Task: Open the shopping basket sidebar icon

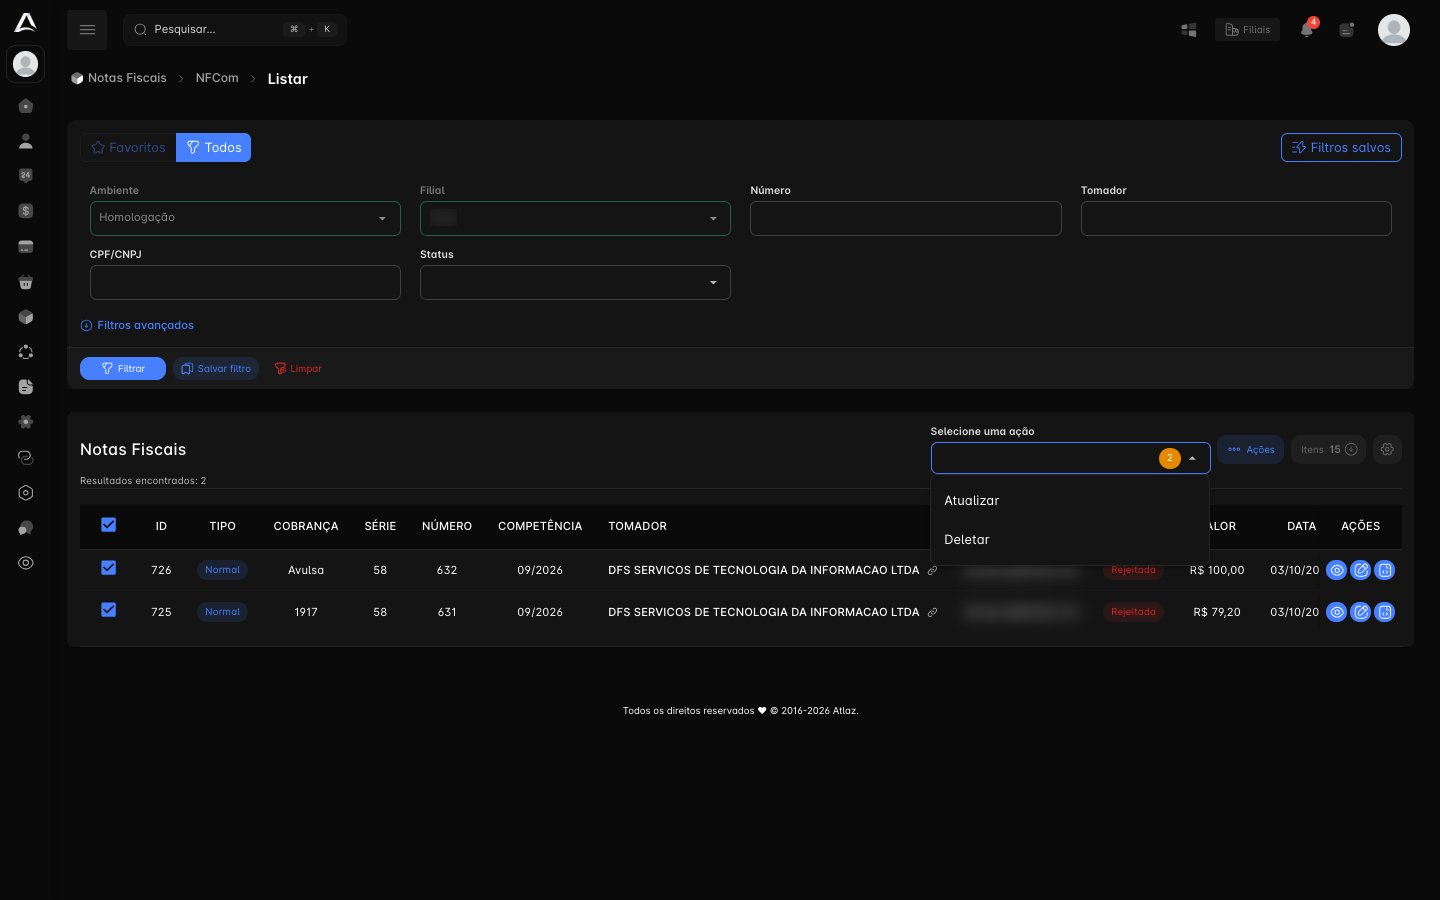Action: pos(26,282)
